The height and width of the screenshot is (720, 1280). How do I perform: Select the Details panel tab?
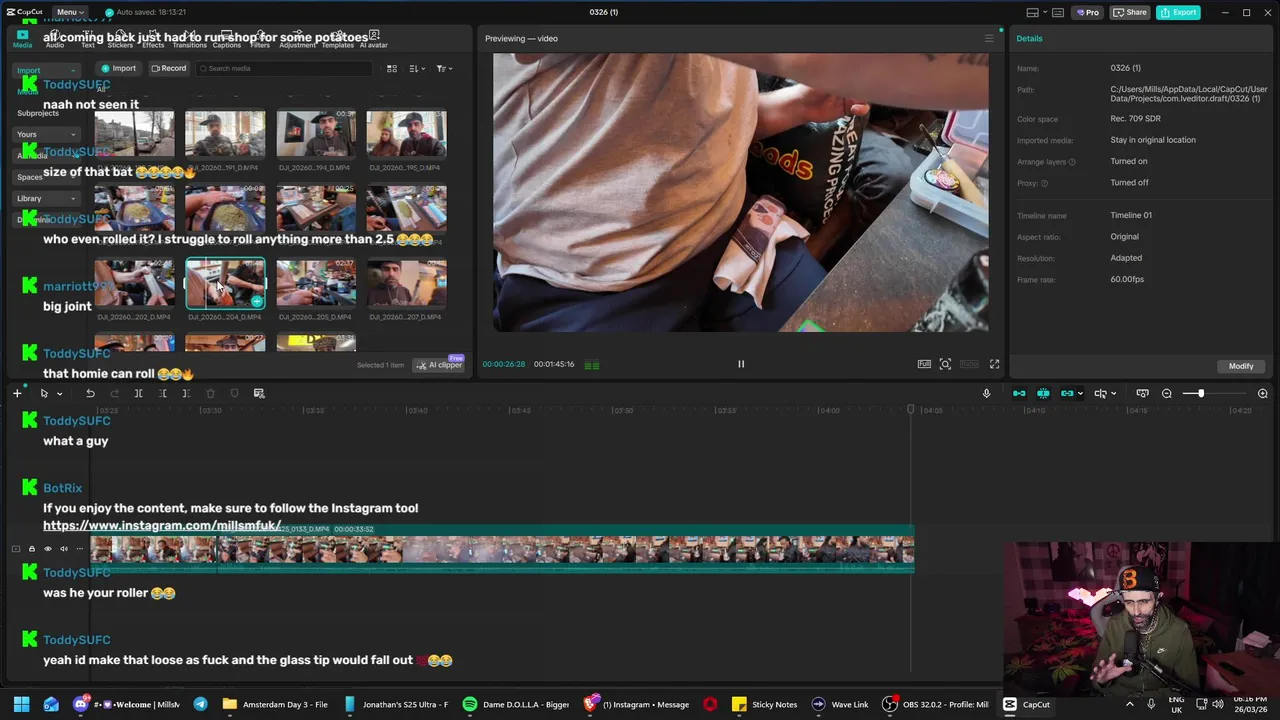(x=1029, y=38)
